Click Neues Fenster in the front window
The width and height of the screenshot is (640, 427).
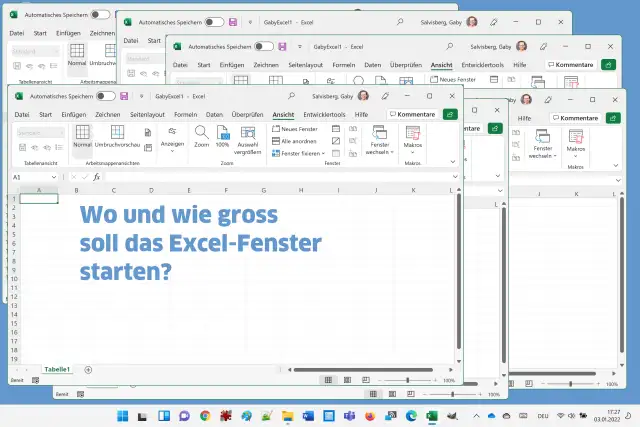point(299,129)
